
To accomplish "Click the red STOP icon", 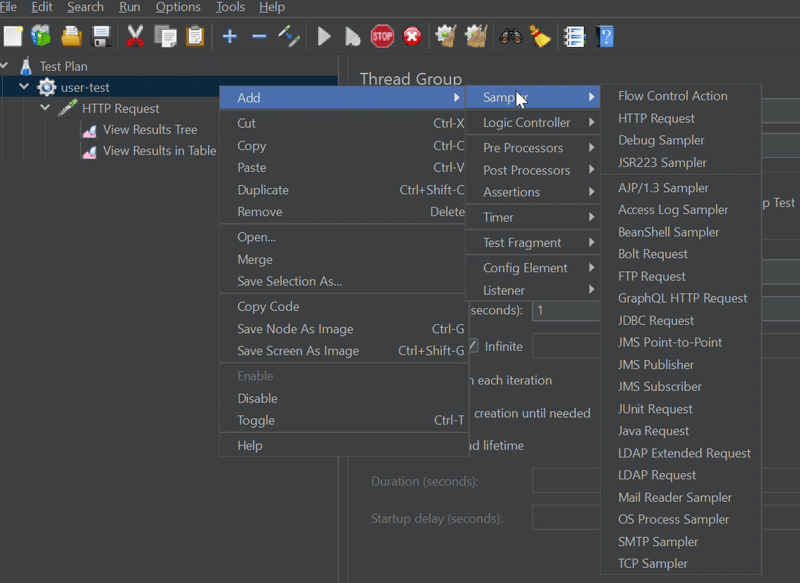I will pyautogui.click(x=382, y=36).
